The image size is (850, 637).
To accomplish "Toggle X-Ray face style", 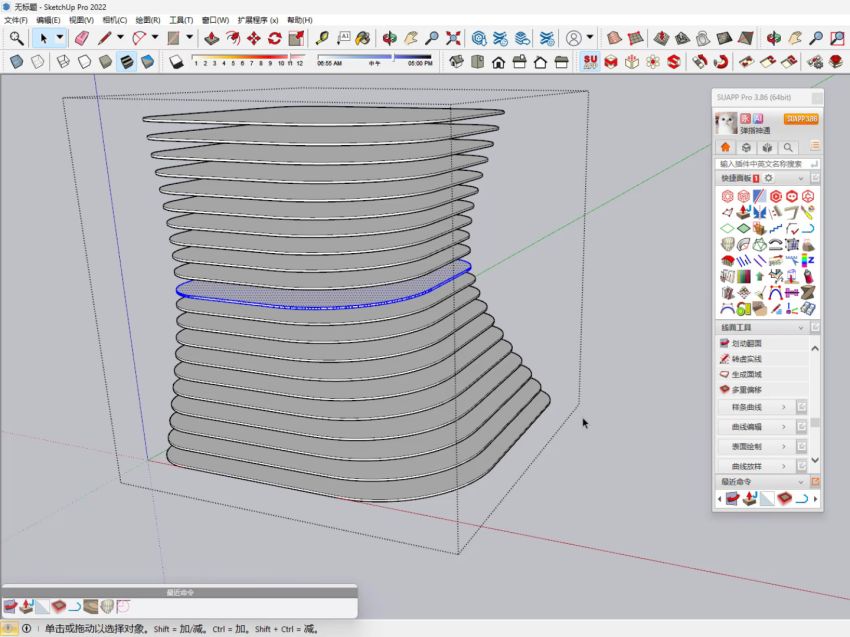I will 16,62.
